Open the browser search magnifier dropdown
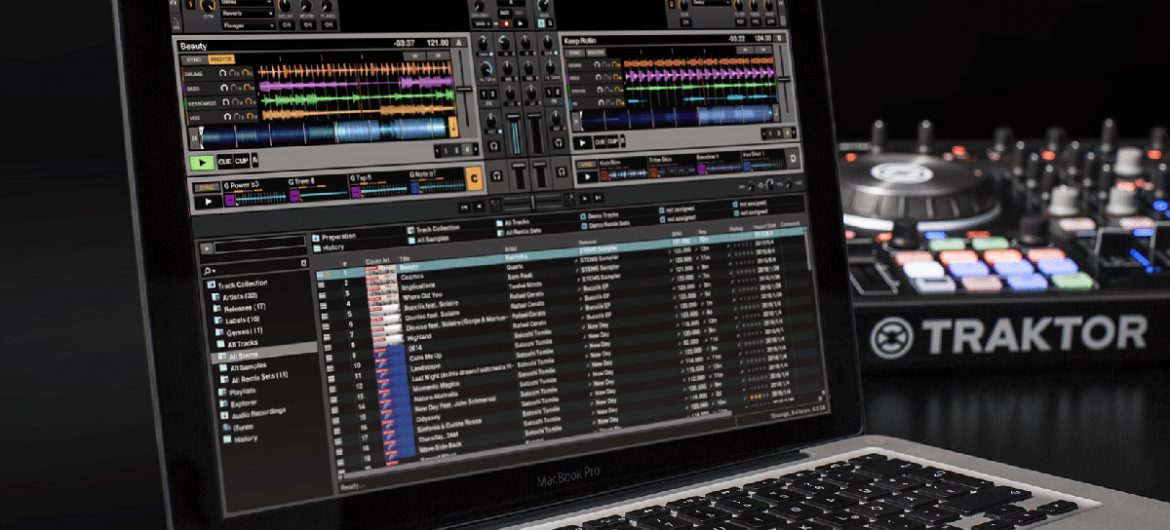Viewport: 1170px width, 530px height. 210,269
